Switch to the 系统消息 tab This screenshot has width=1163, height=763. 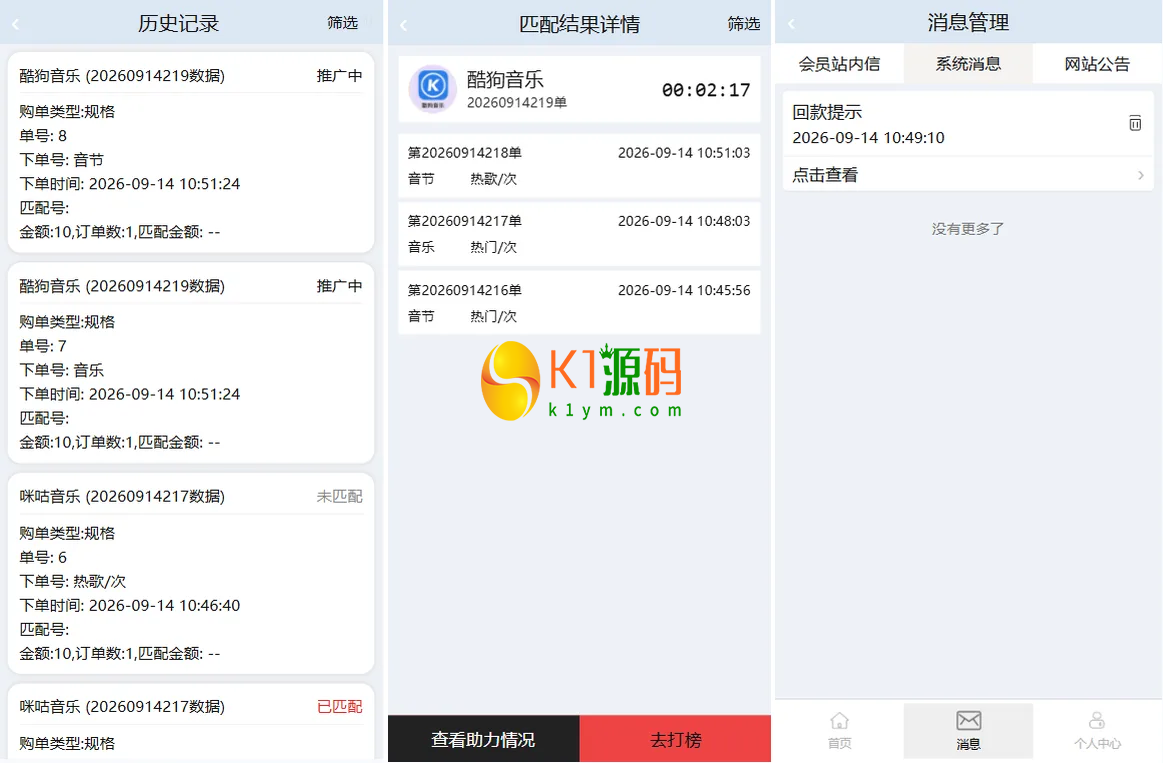[968, 64]
